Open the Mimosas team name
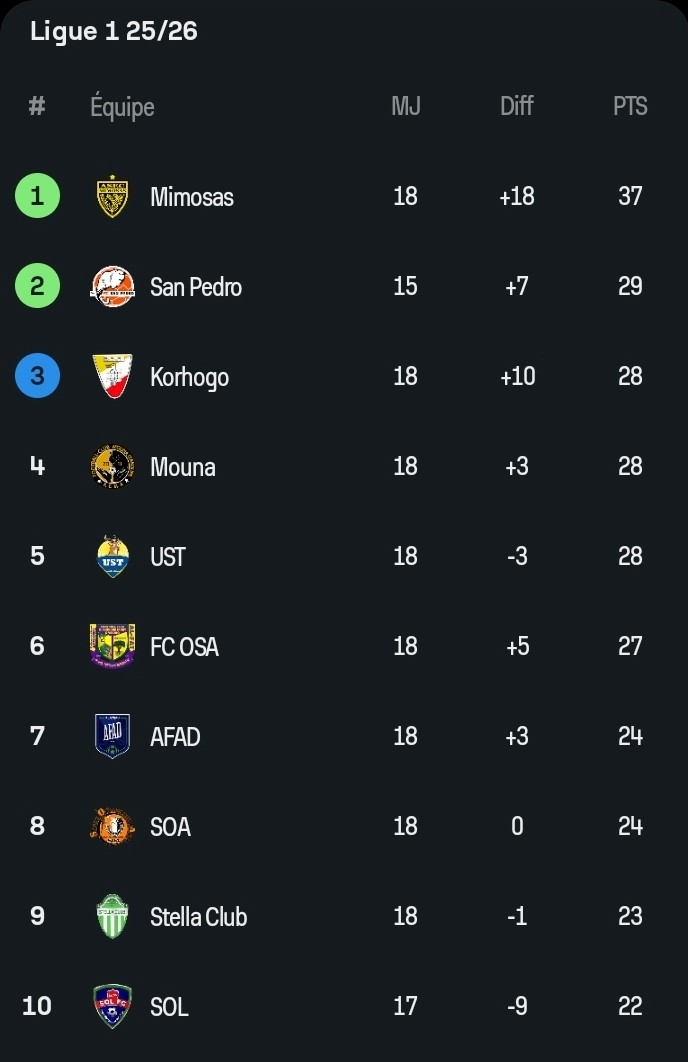Image resolution: width=688 pixels, height=1062 pixels. coord(191,197)
